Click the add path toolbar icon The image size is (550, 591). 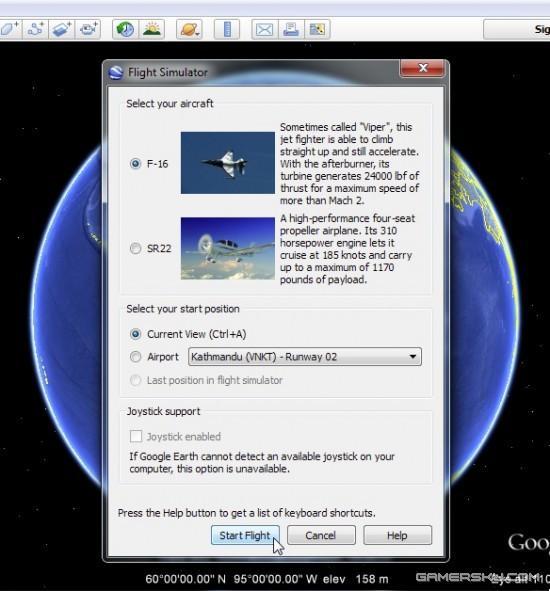[x=35, y=29]
